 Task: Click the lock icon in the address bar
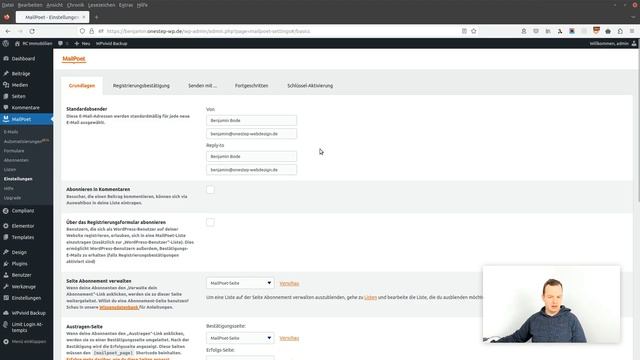point(91,31)
